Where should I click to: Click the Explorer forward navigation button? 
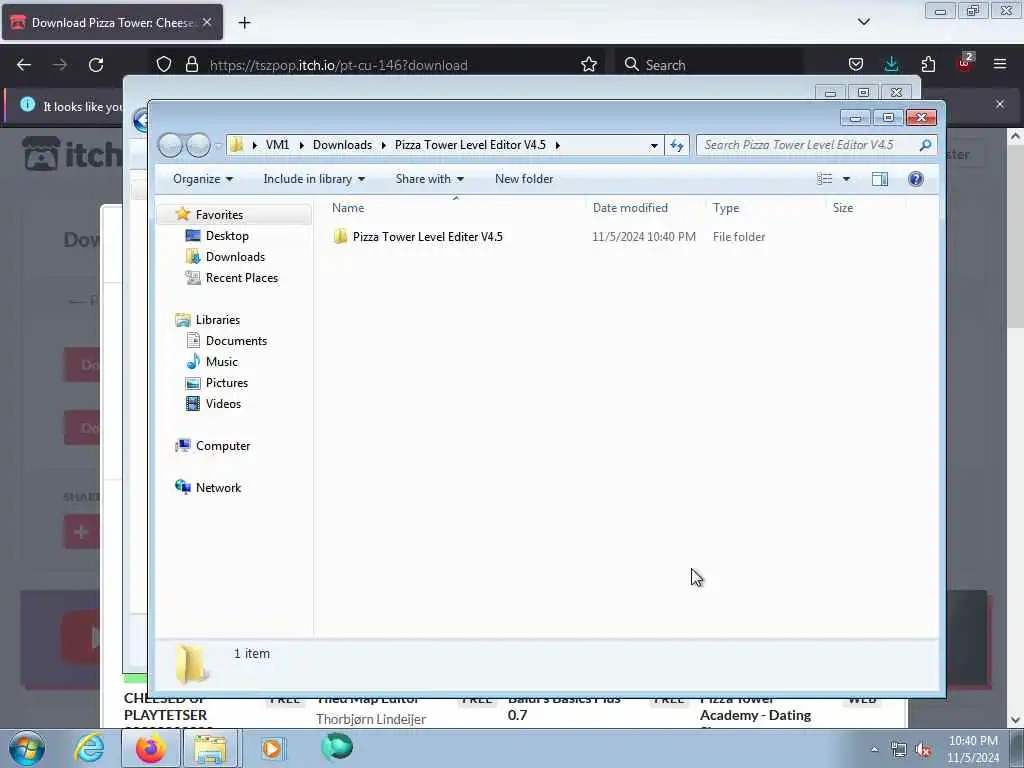[x=198, y=145]
